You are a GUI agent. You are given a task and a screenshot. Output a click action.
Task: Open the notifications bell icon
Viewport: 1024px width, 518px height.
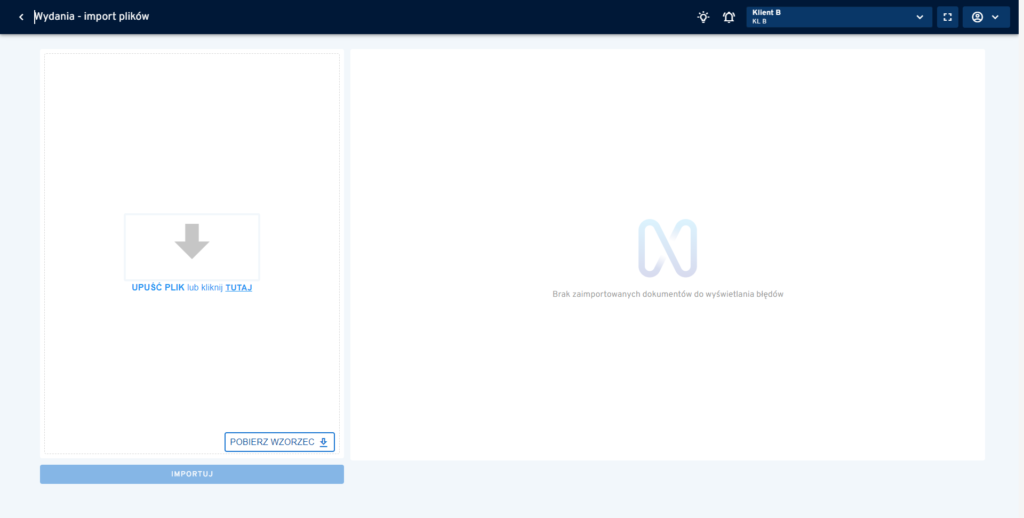coord(729,17)
